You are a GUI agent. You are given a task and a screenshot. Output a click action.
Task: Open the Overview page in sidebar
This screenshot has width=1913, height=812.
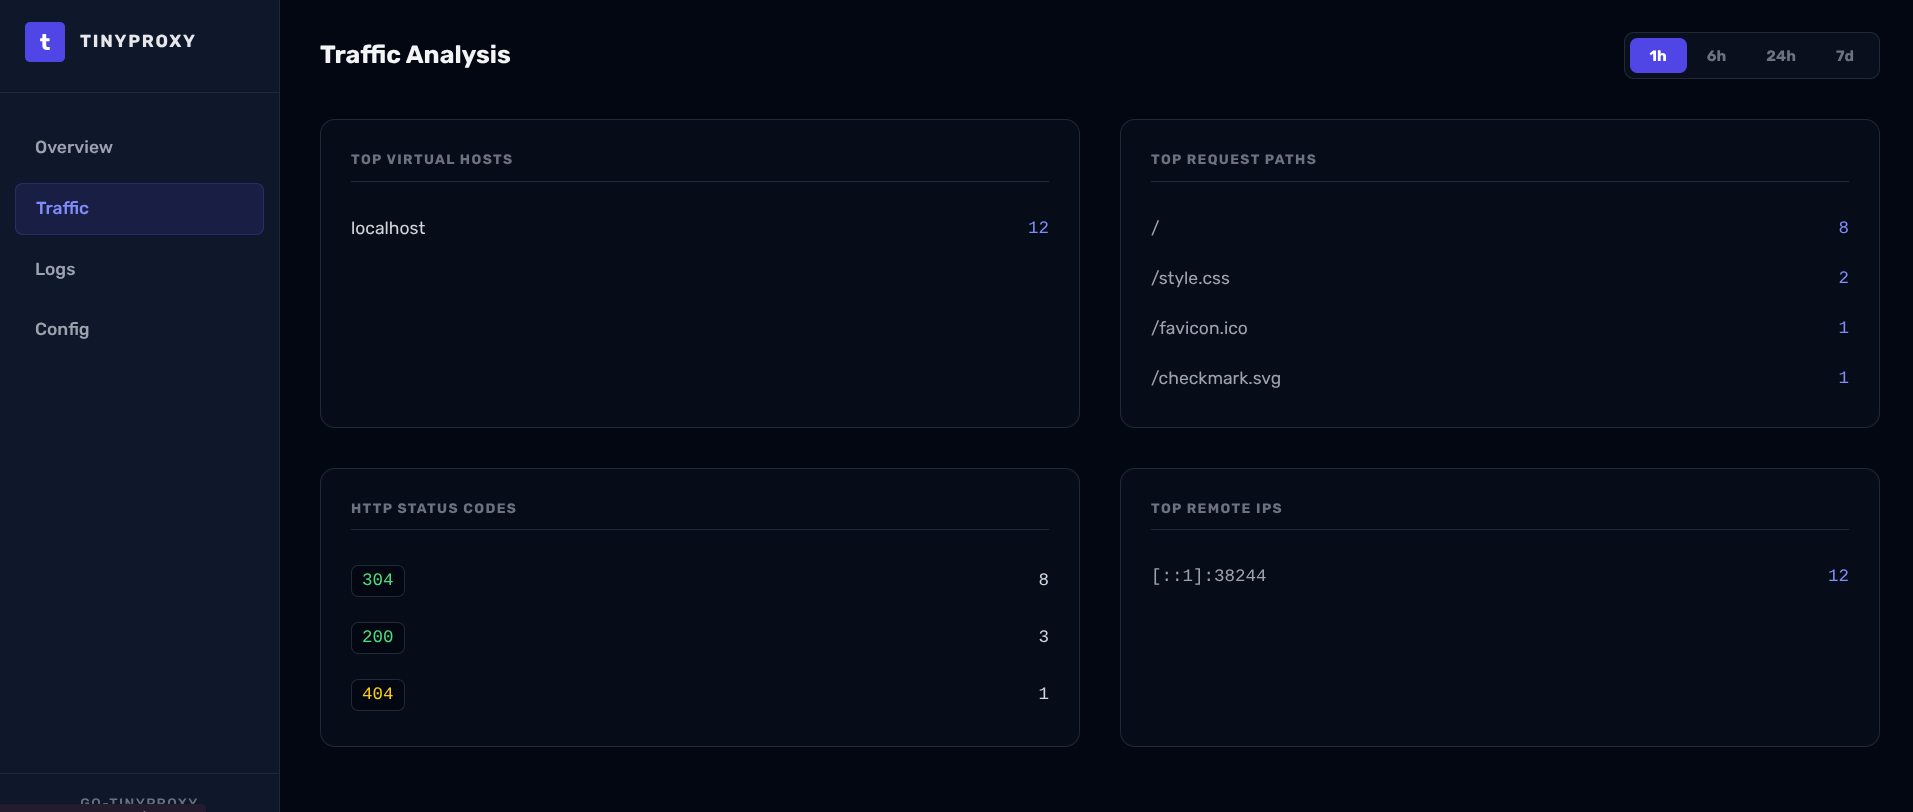pyautogui.click(x=74, y=147)
